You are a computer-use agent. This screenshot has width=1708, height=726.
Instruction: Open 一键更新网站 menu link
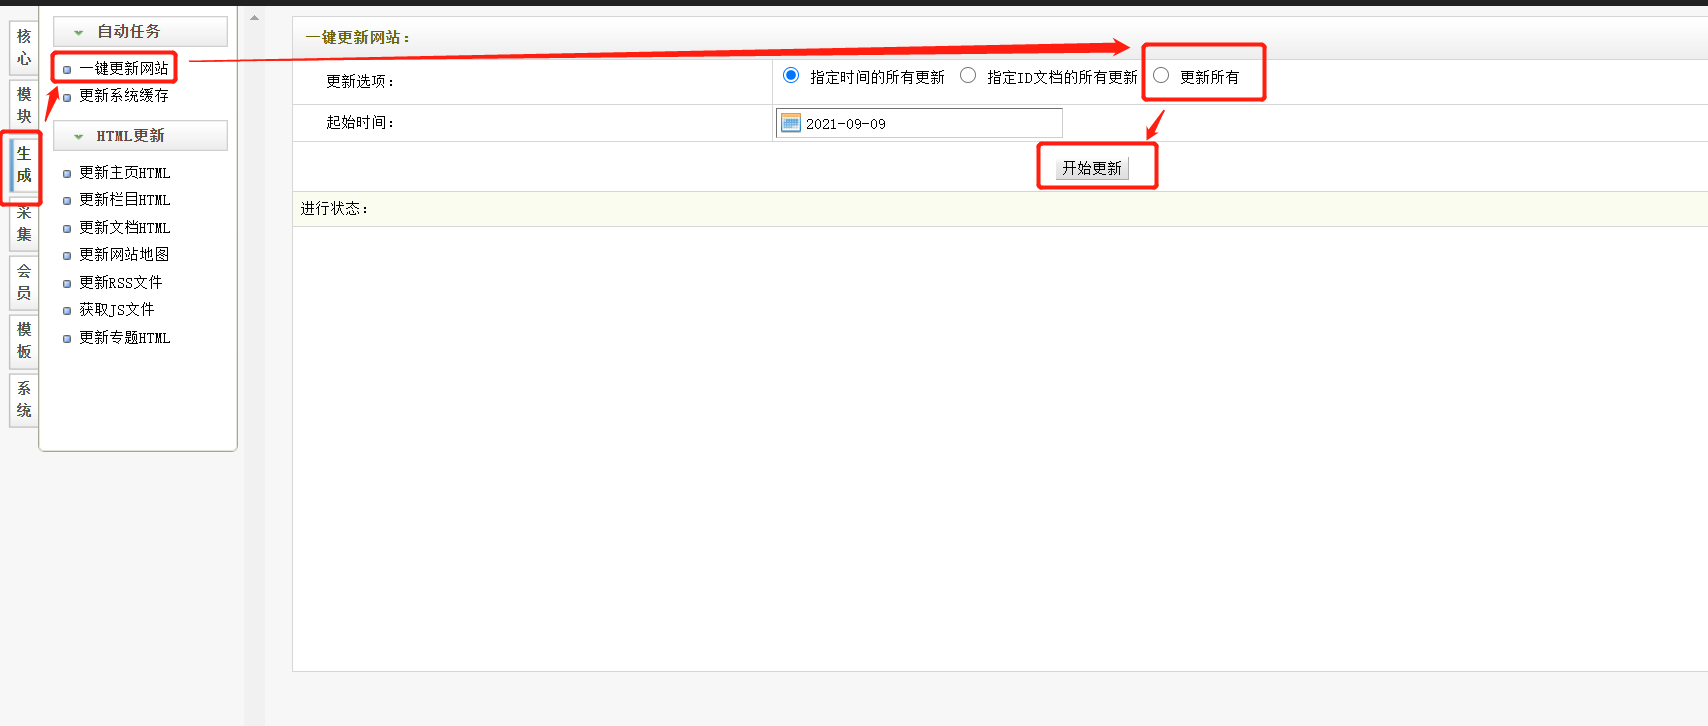tap(124, 68)
